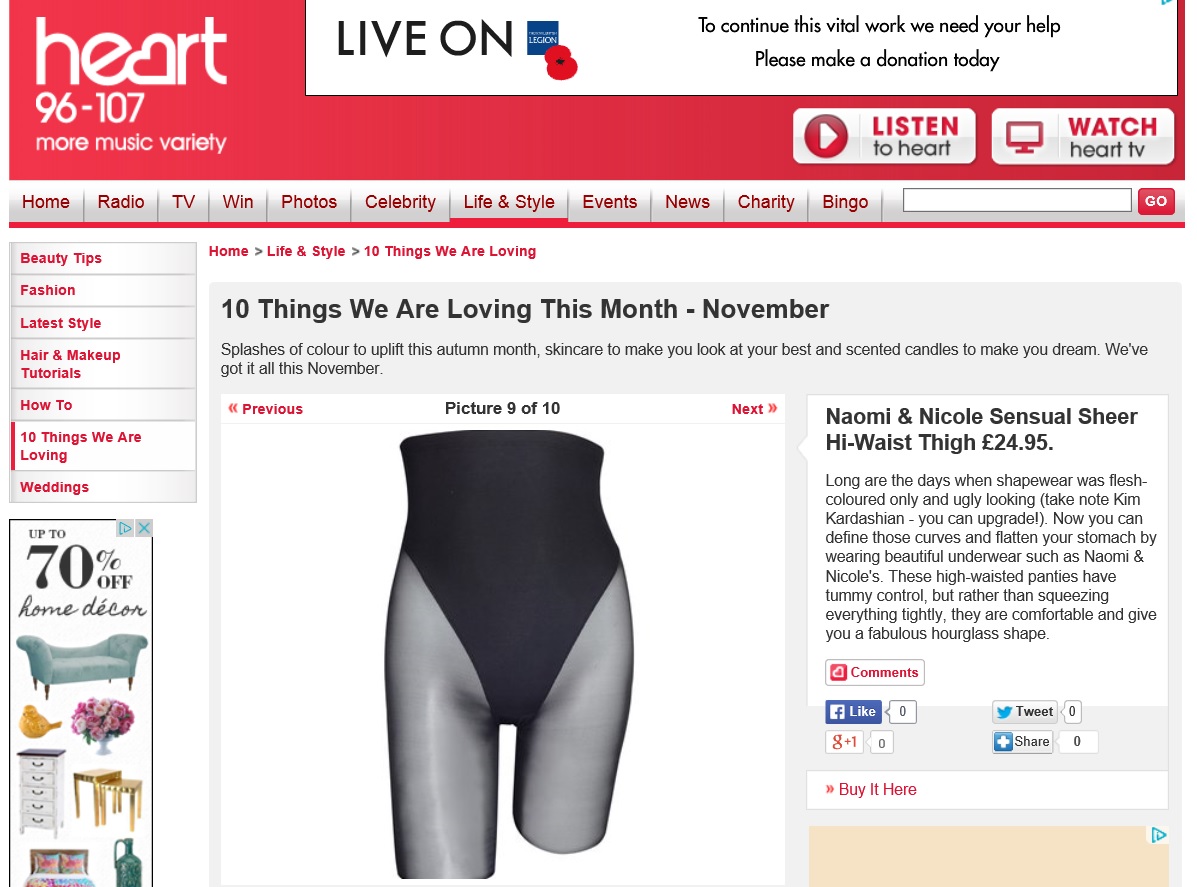
Task: Close the home décor ad
Action: 144,528
